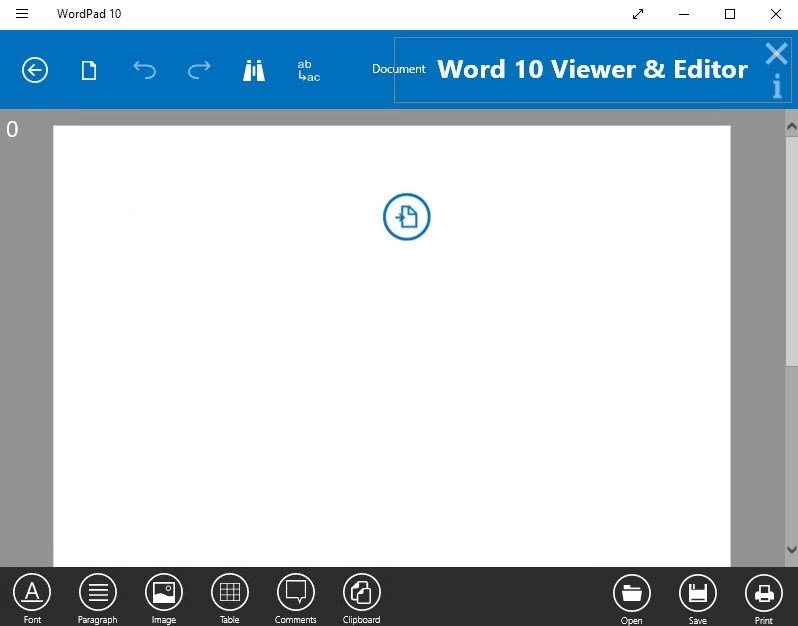The height and width of the screenshot is (626, 798).
Task: Click the scroll up arrow
Action: tap(791, 126)
